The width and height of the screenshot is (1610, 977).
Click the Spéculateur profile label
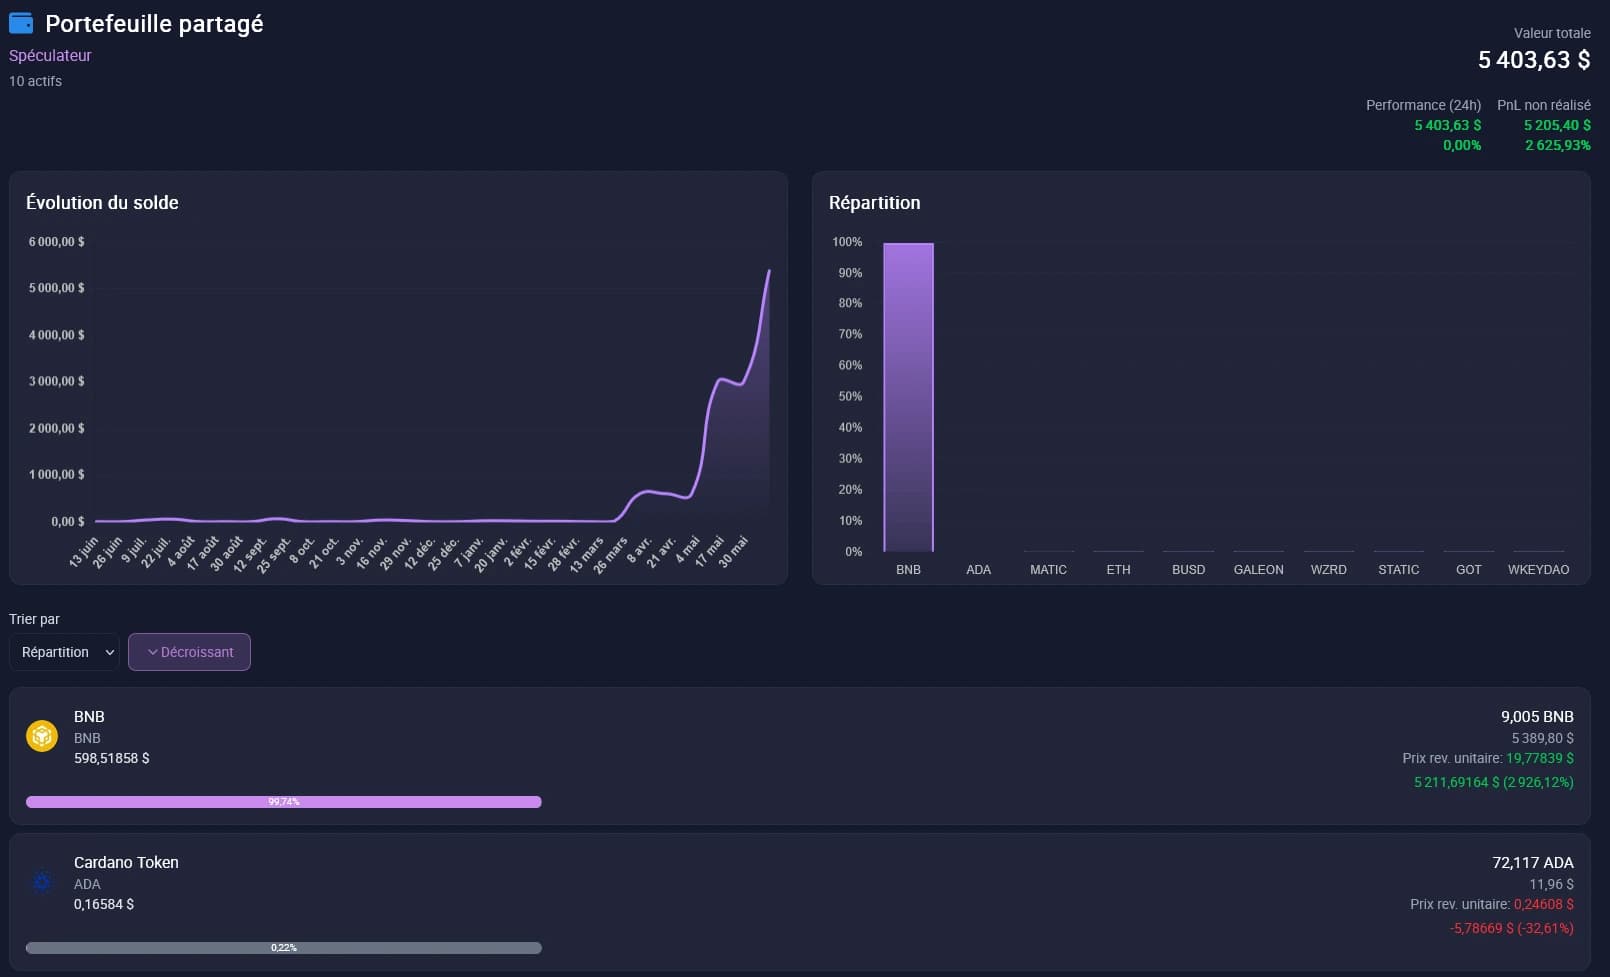50,56
